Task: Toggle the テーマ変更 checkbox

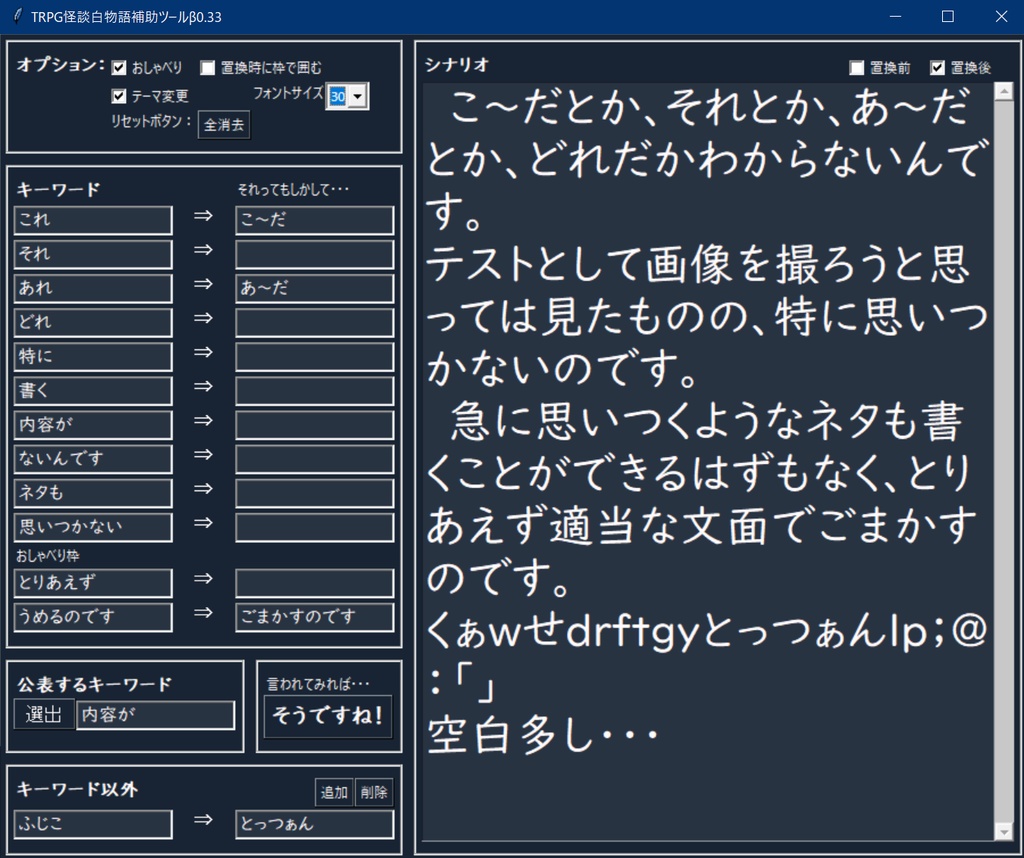Action: (x=118, y=95)
